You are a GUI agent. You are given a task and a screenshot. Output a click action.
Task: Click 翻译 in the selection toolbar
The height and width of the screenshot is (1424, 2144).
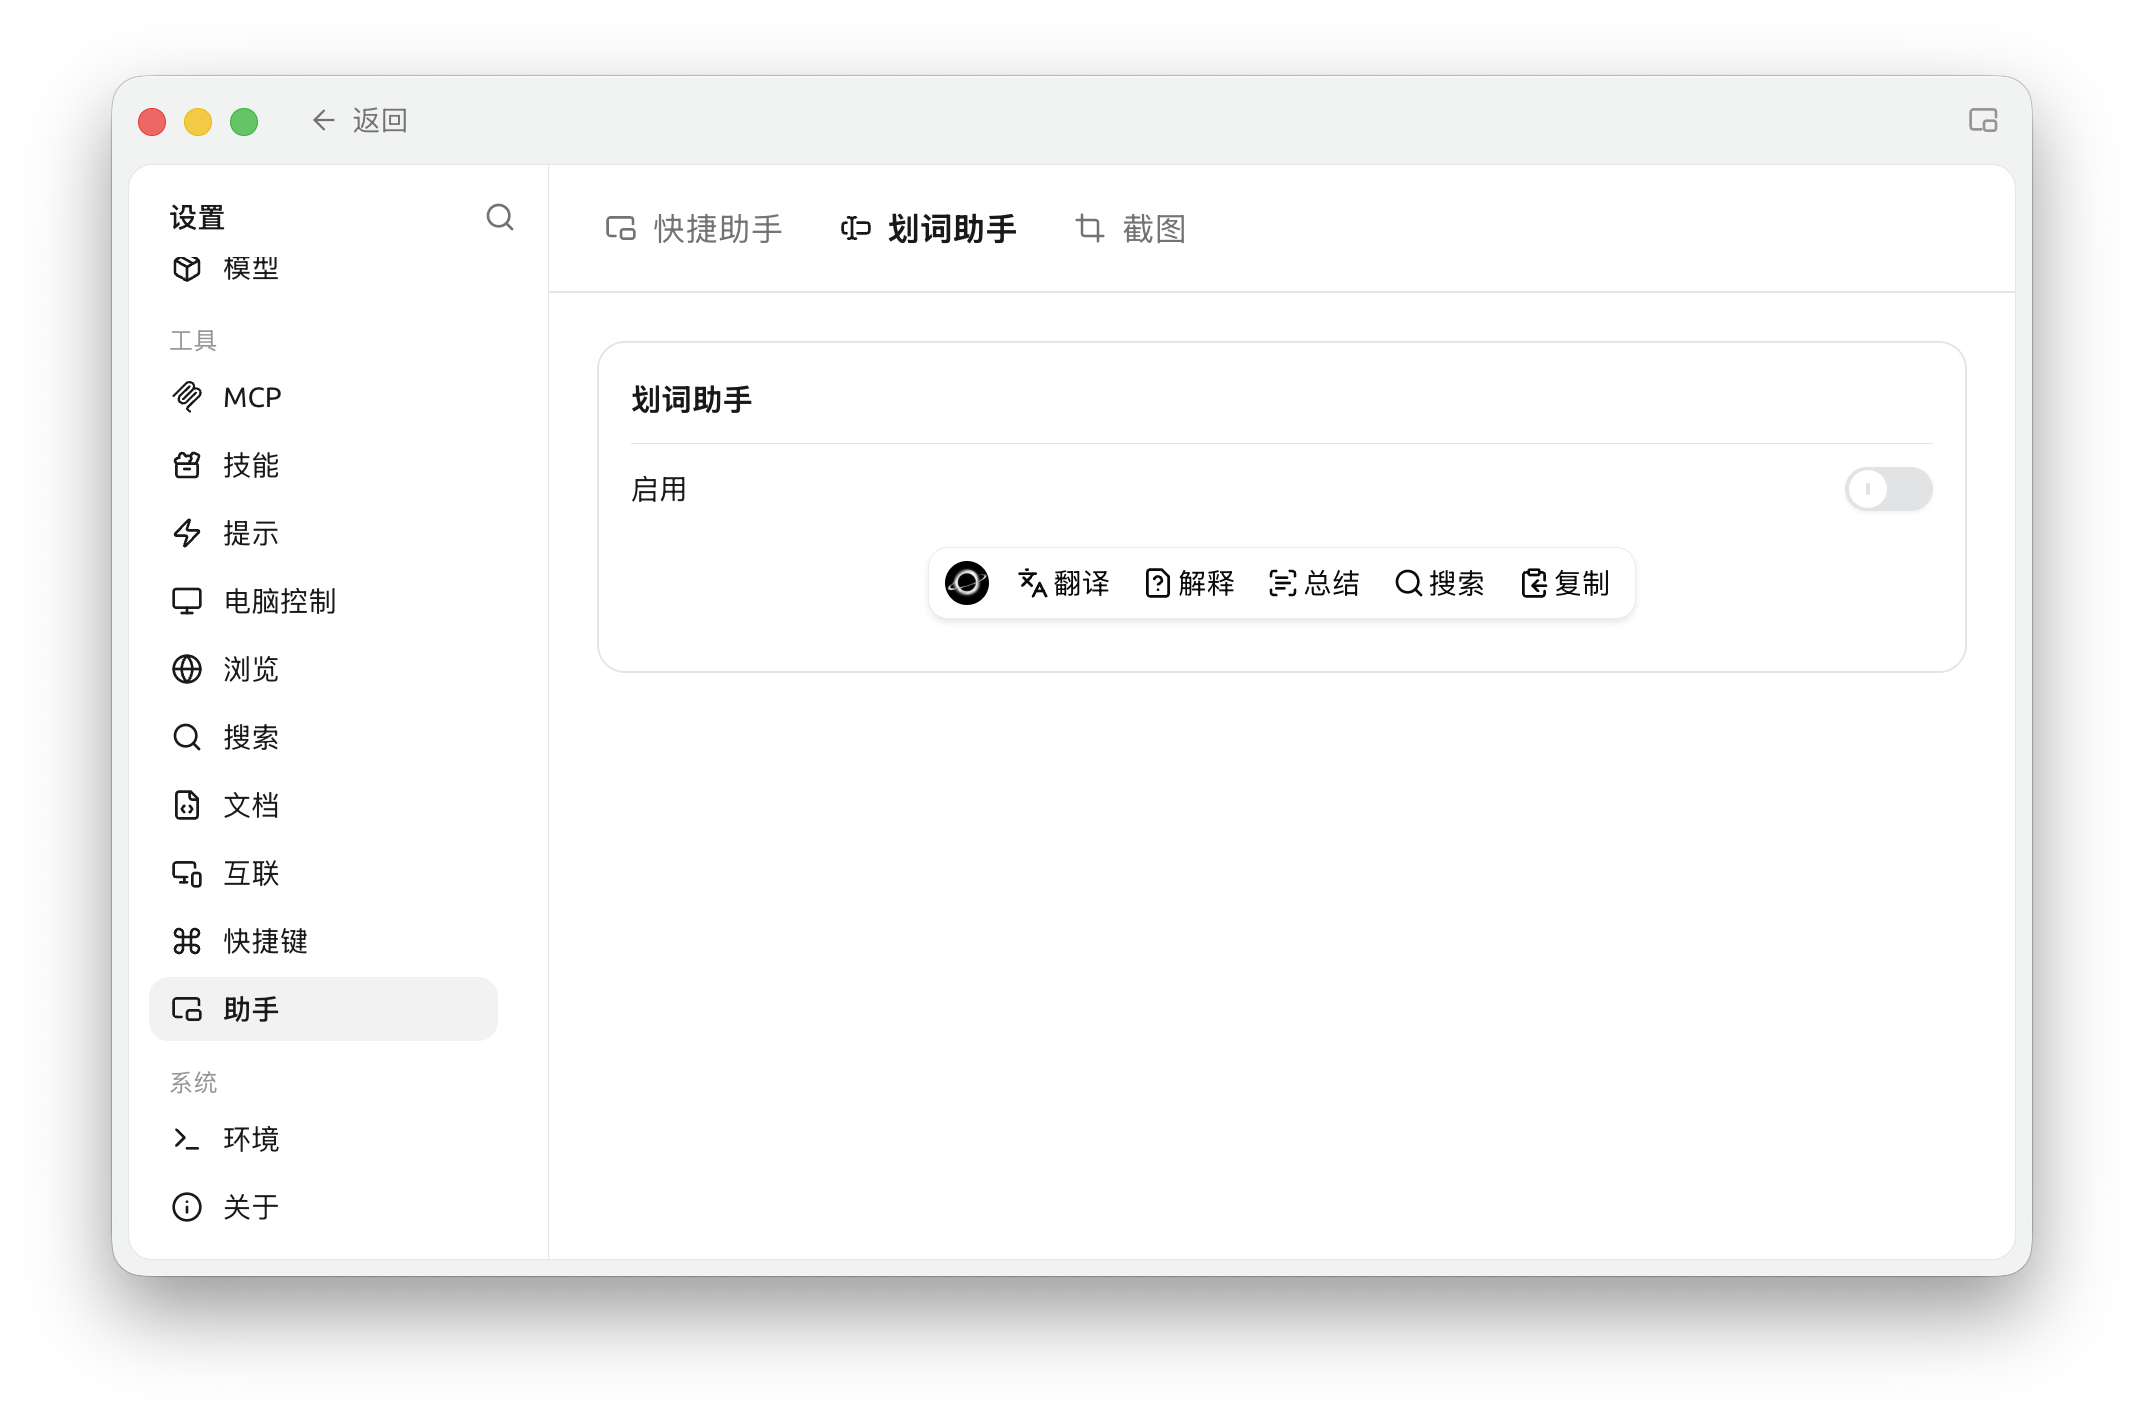(x=1064, y=583)
